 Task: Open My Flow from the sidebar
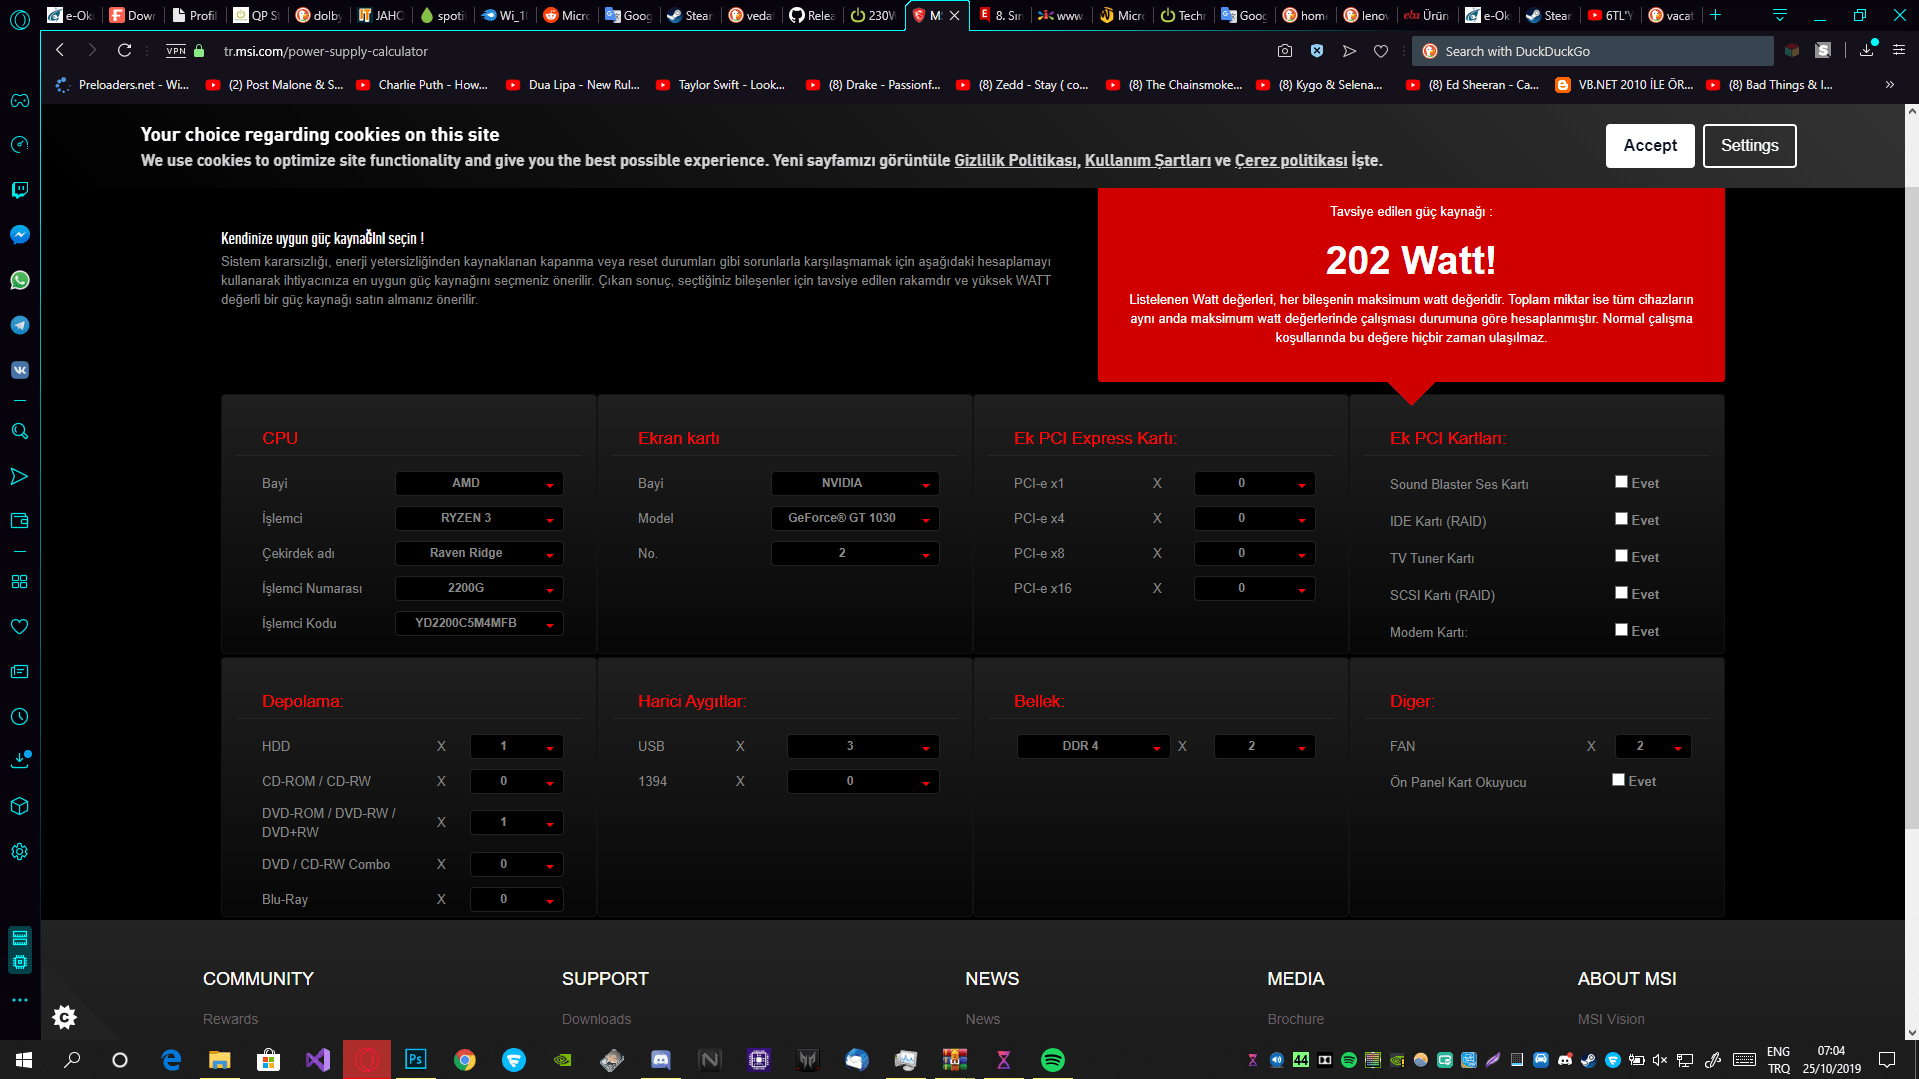19,476
